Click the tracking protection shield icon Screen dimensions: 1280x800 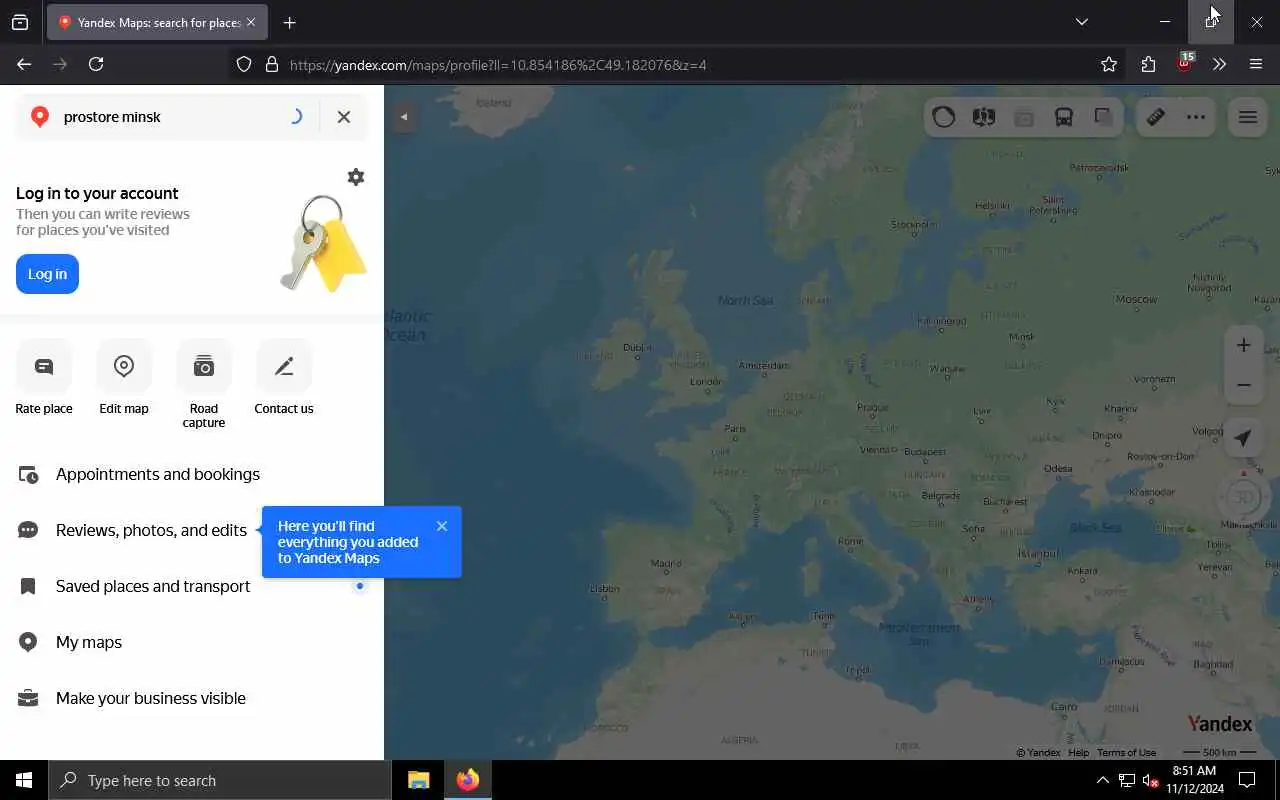244,65
